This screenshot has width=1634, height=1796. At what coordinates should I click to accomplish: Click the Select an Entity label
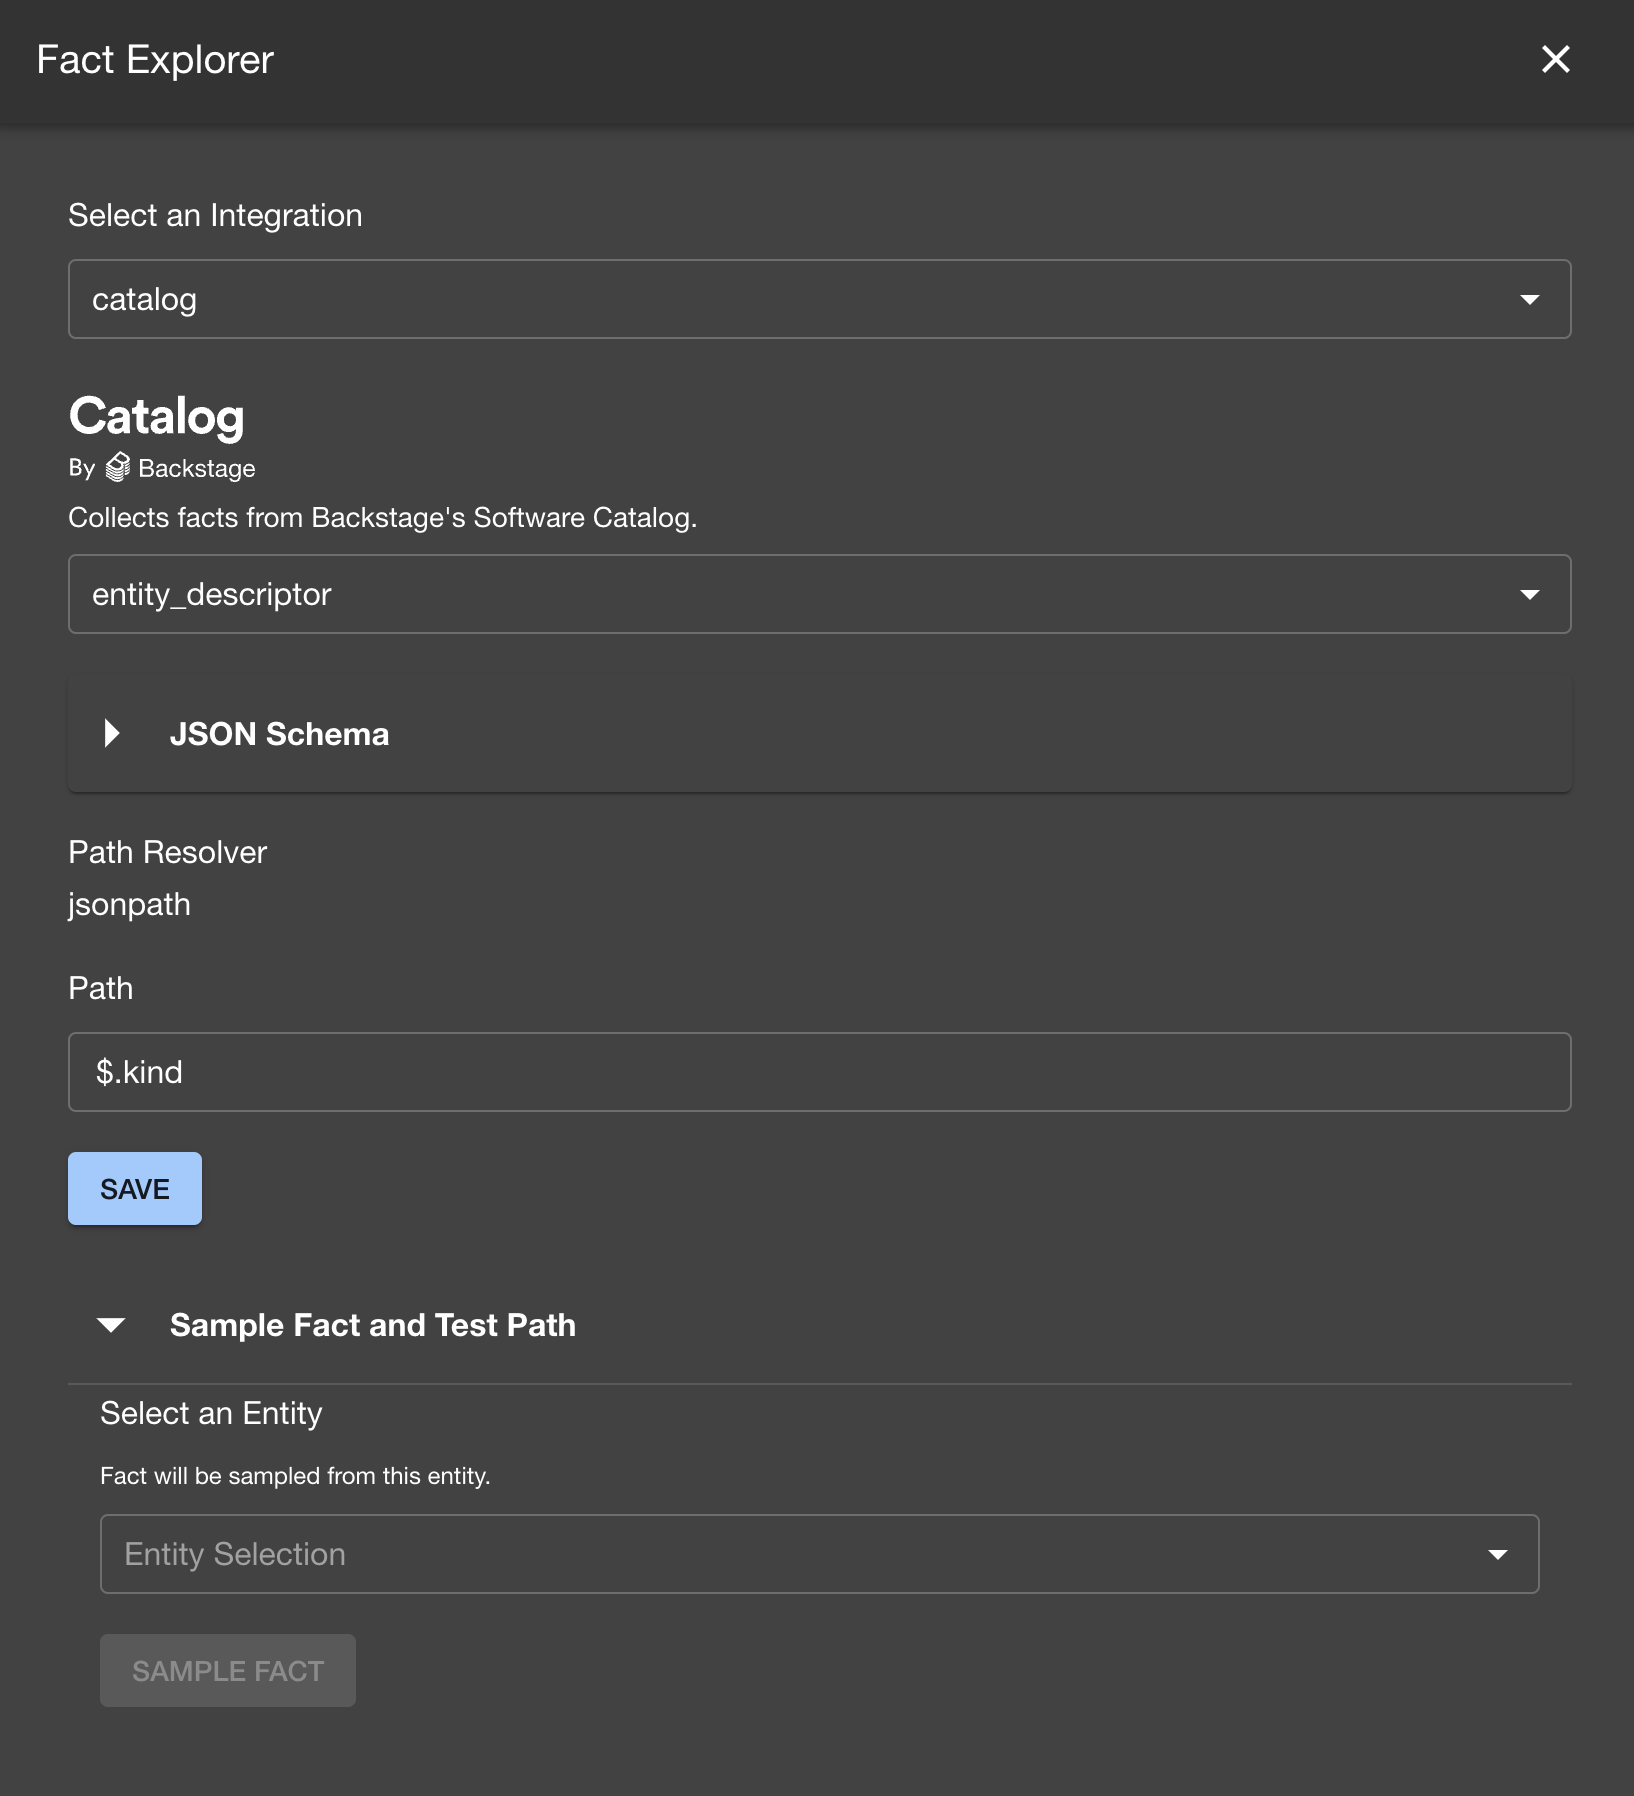point(211,1413)
